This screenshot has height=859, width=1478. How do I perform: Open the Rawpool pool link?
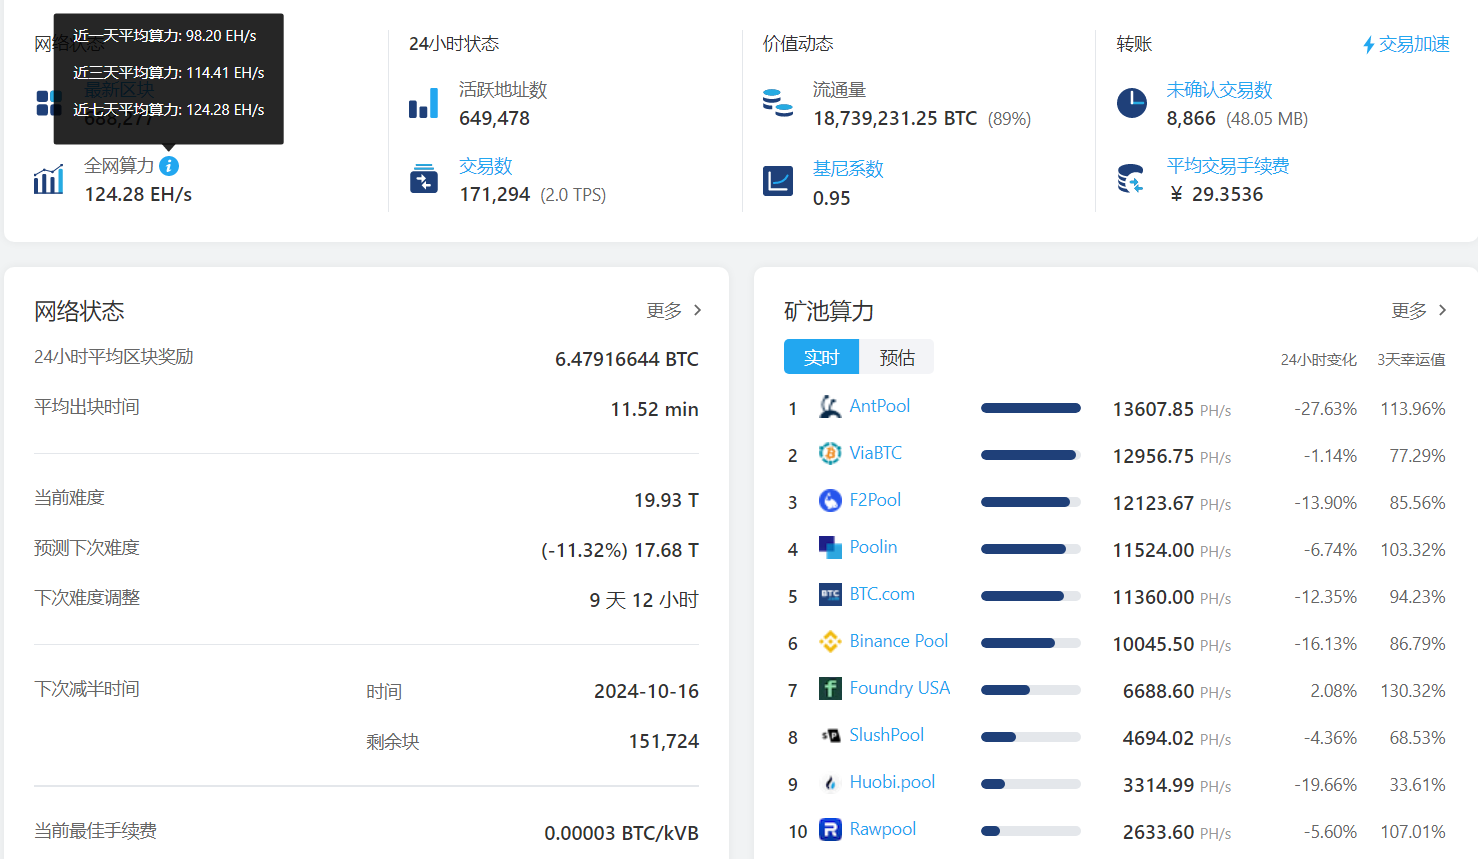tap(883, 829)
